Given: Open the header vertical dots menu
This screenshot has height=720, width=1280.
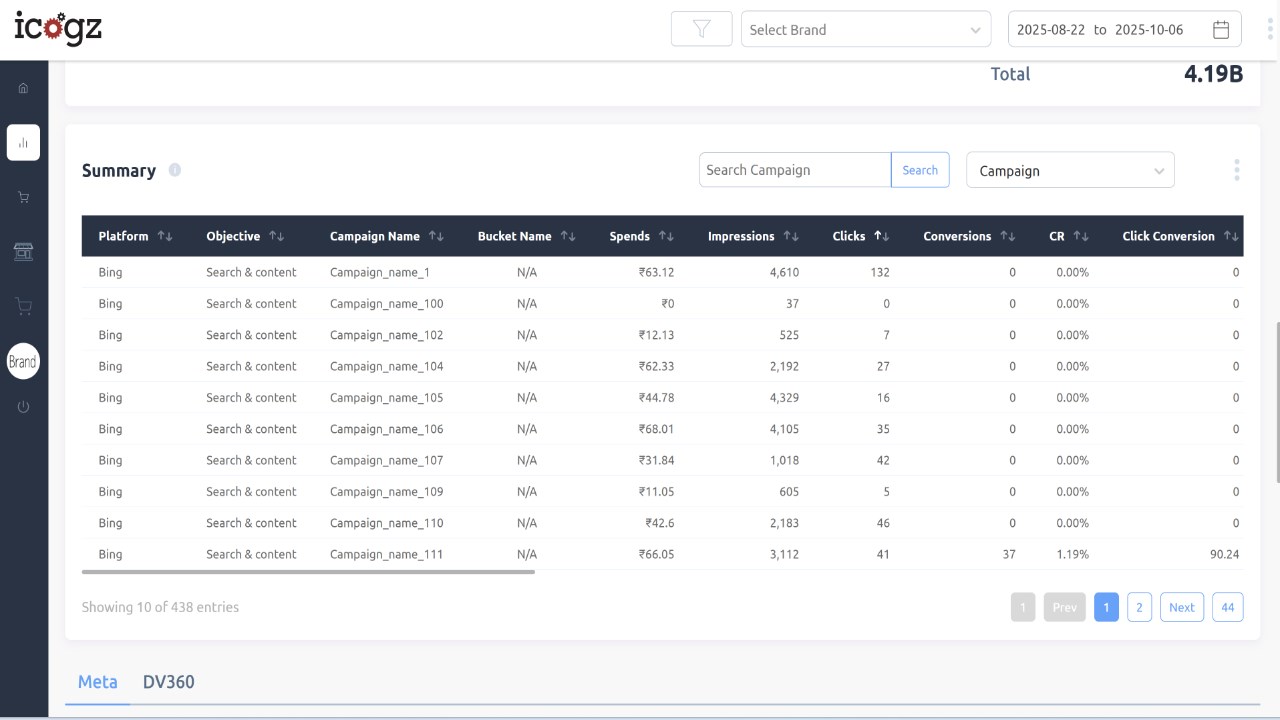Looking at the screenshot, I should 1270,29.
